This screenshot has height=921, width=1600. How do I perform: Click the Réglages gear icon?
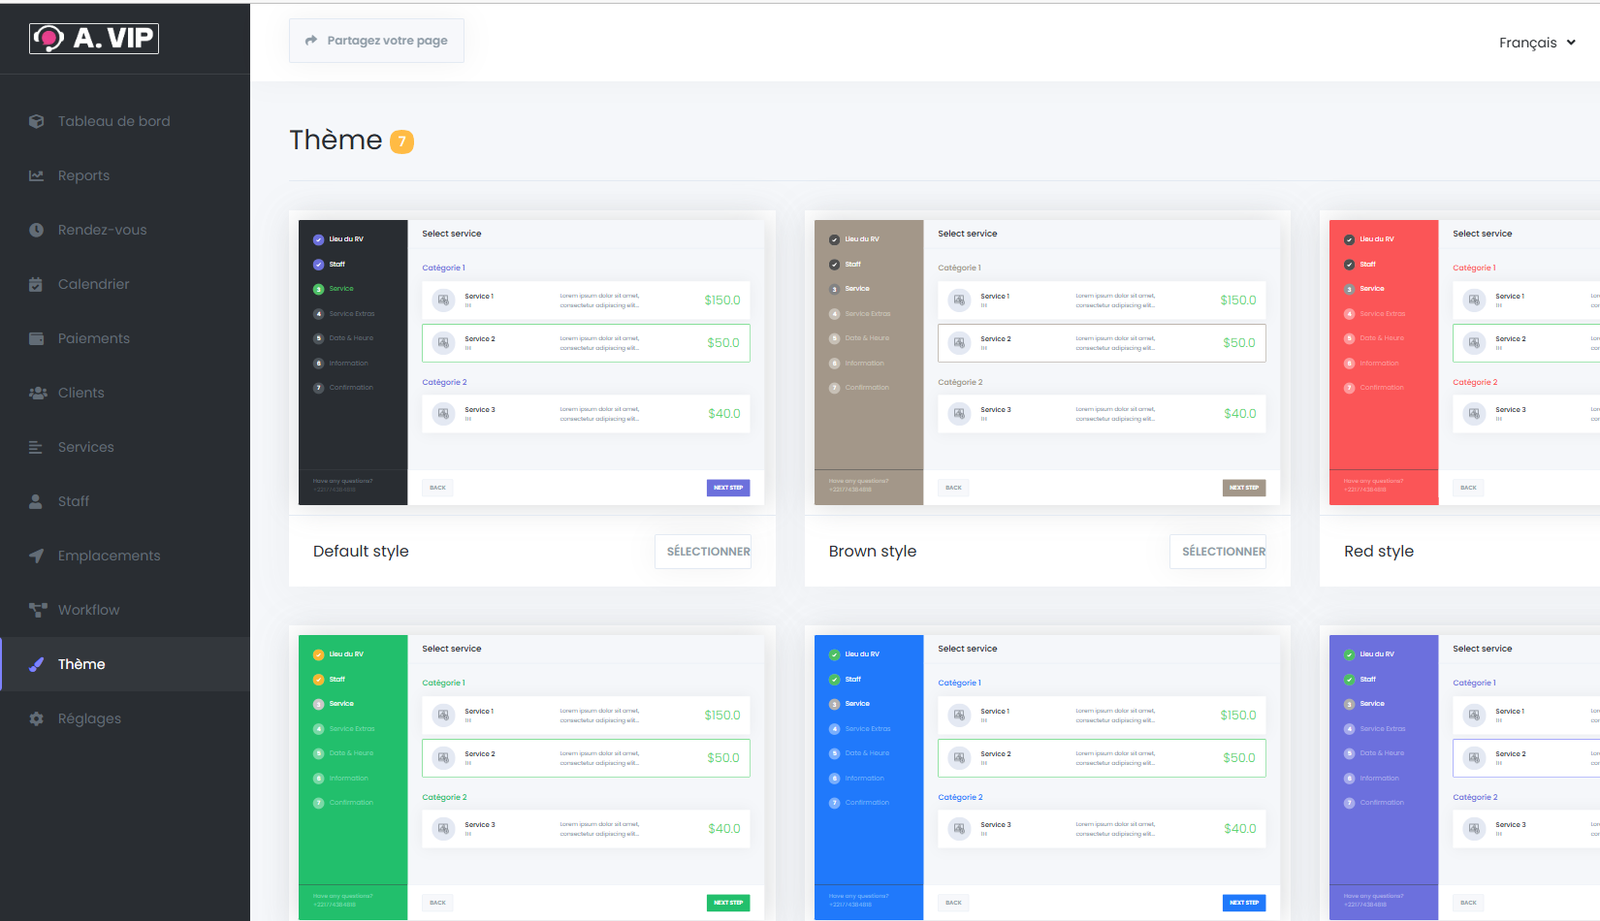pyautogui.click(x=36, y=719)
